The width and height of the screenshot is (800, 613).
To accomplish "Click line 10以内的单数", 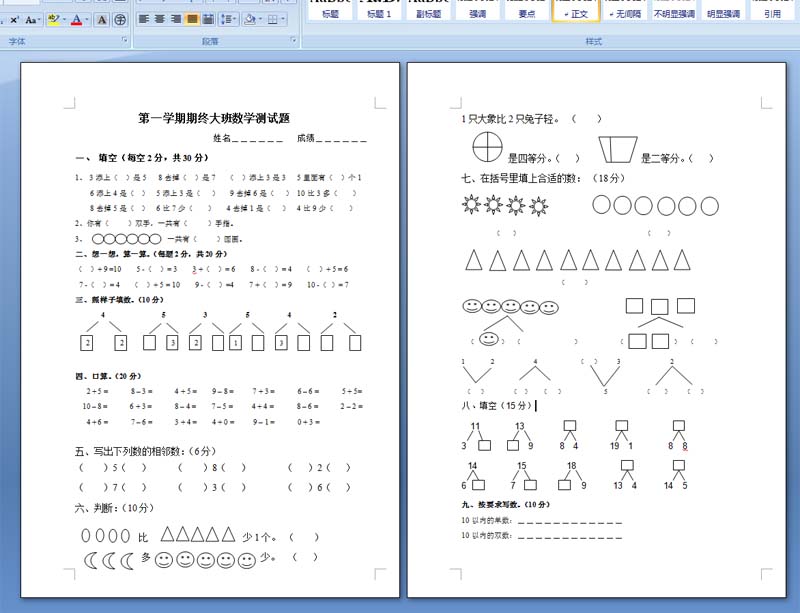I will 541,521.
